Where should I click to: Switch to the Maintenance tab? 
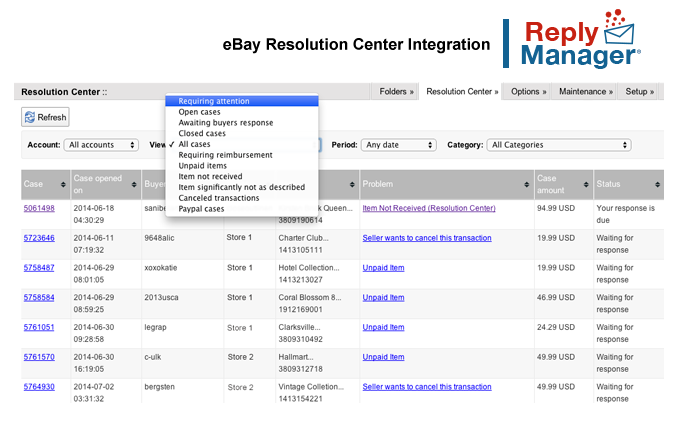pyautogui.click(x=585, y=91)
